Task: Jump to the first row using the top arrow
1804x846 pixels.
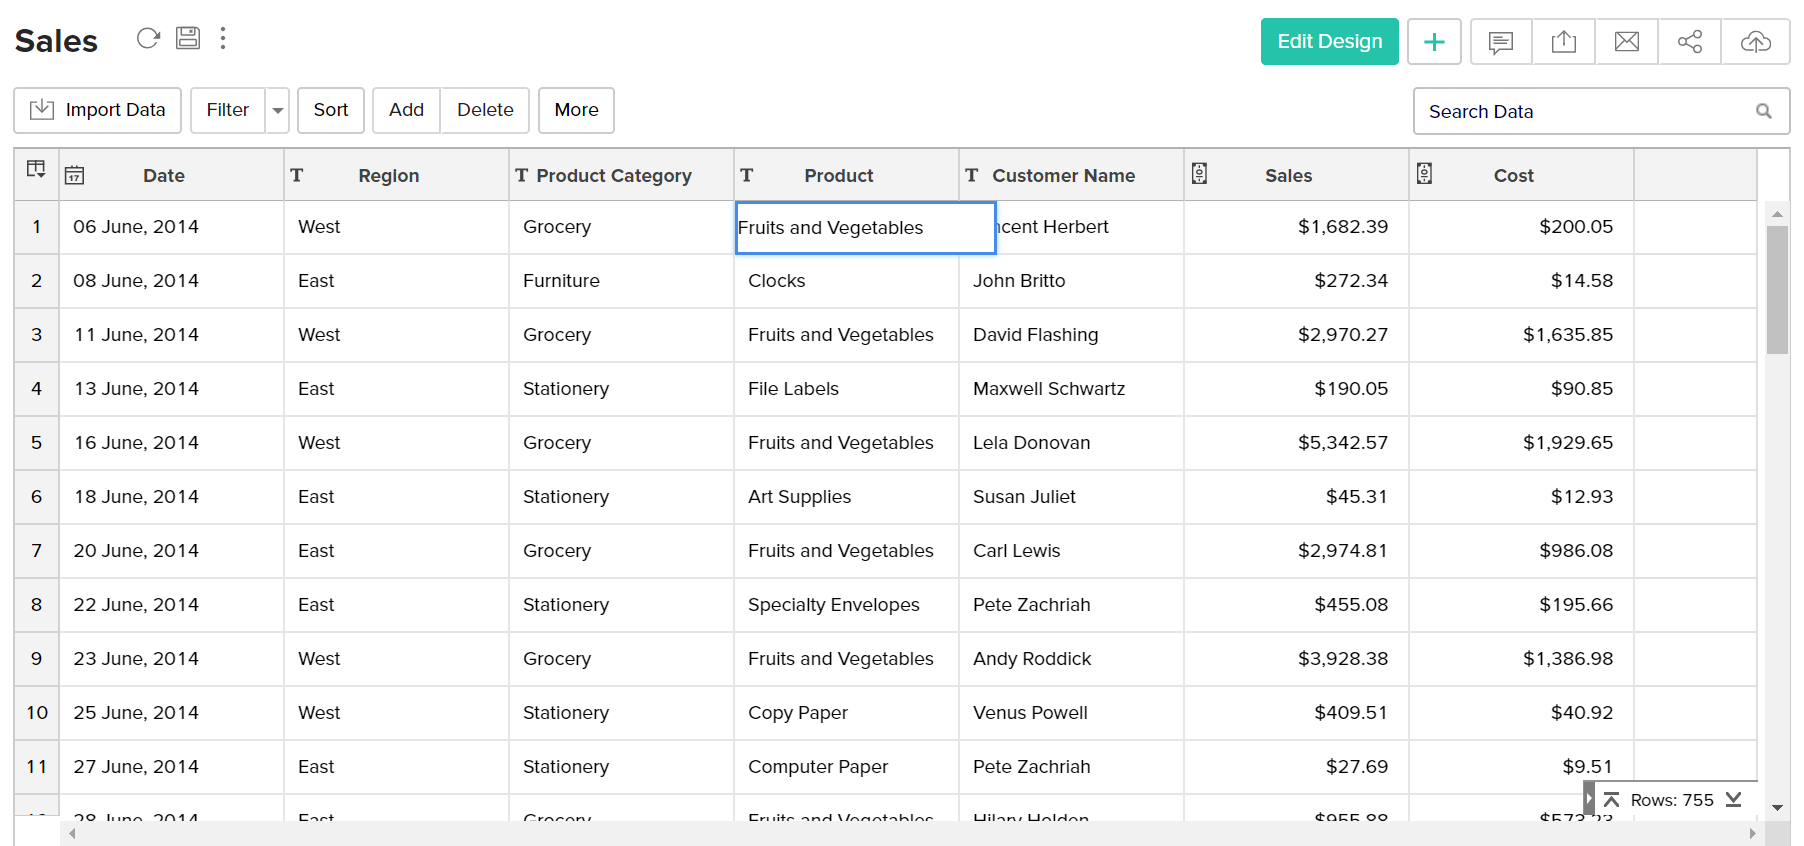Action: (x=1611, y=799)
